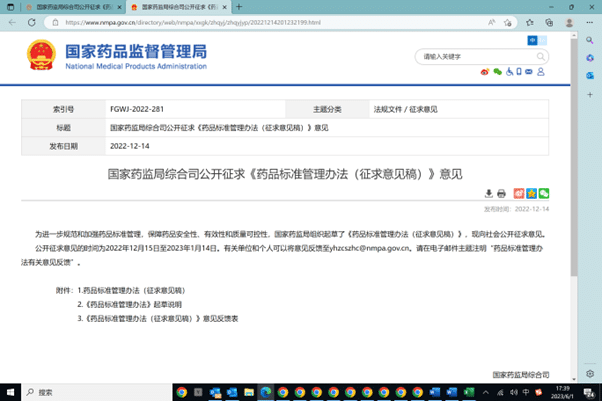
Task: Download the article with the download icon
Action: pyautogui.click(x=488, y=193)
